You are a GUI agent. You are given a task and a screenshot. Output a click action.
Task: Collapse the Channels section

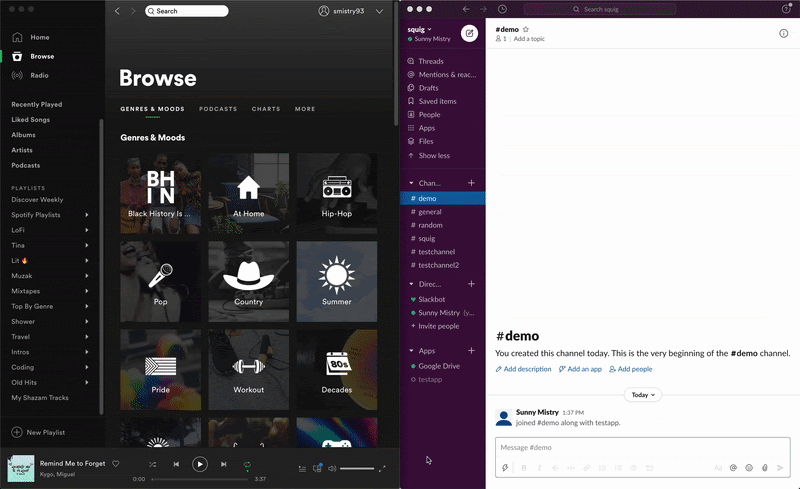(x=411, y=183)
